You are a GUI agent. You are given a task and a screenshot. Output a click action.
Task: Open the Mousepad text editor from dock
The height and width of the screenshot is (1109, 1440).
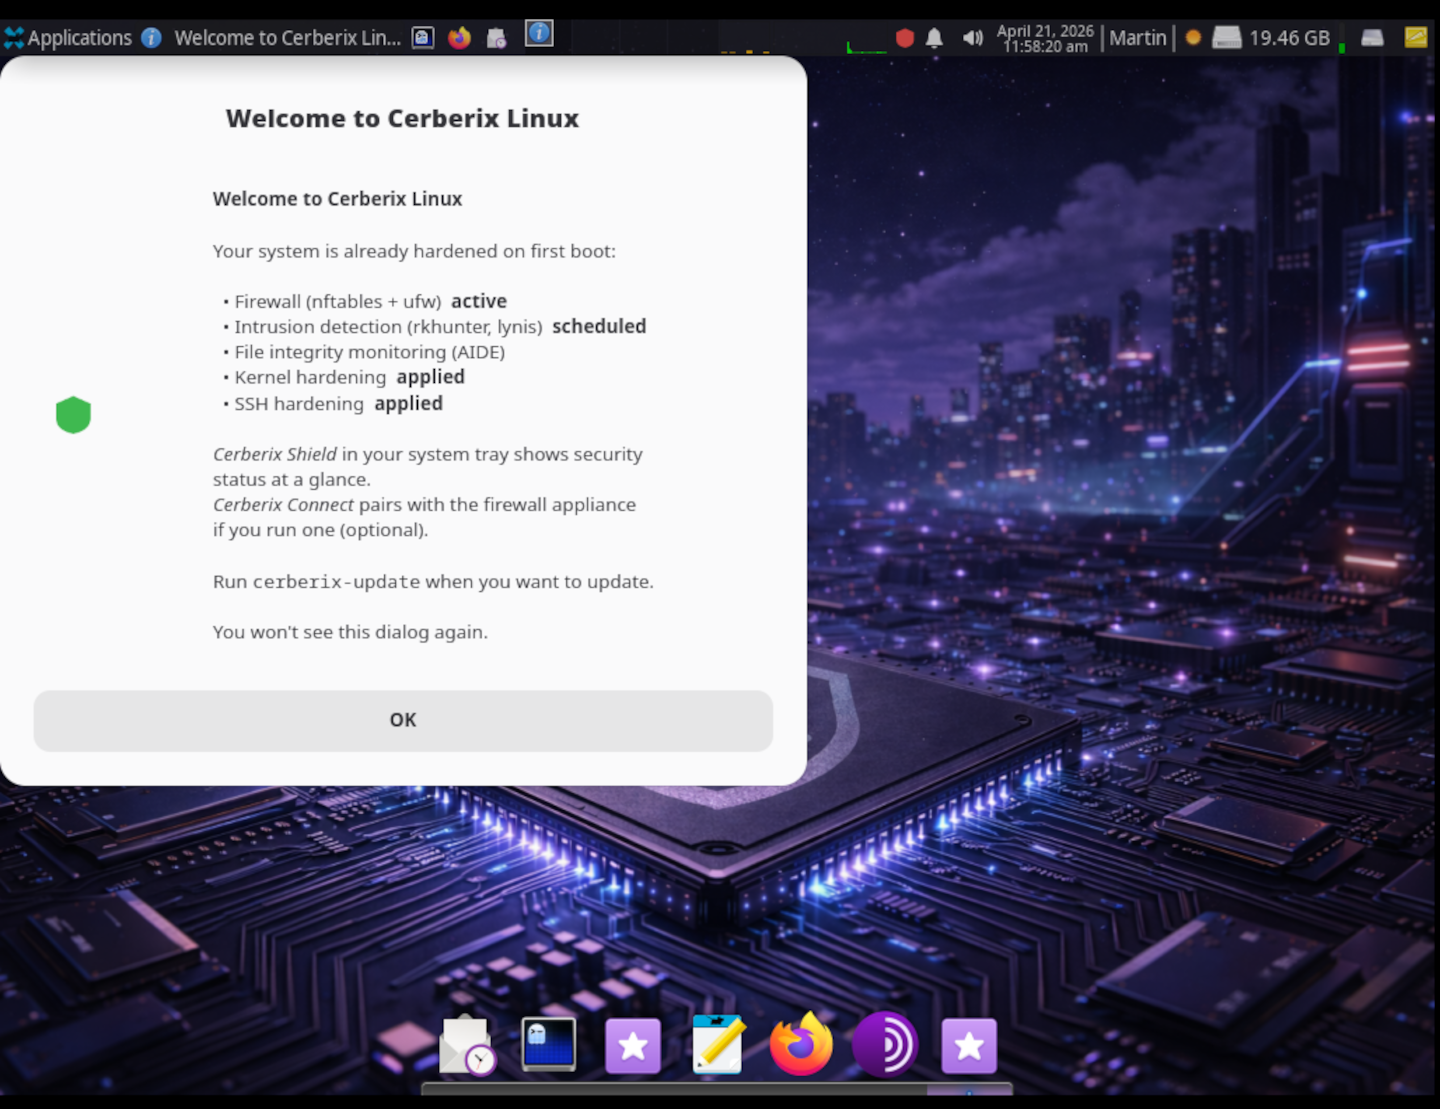click(717, 1045)
